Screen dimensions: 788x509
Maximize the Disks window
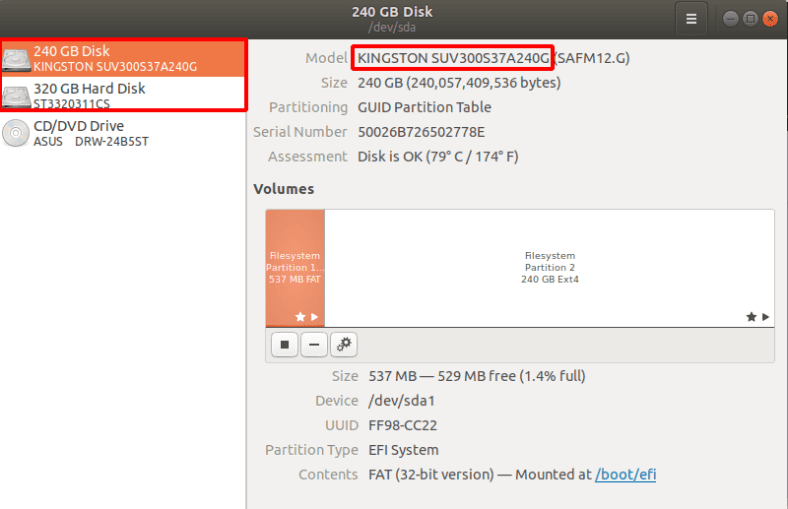point(750,19)
